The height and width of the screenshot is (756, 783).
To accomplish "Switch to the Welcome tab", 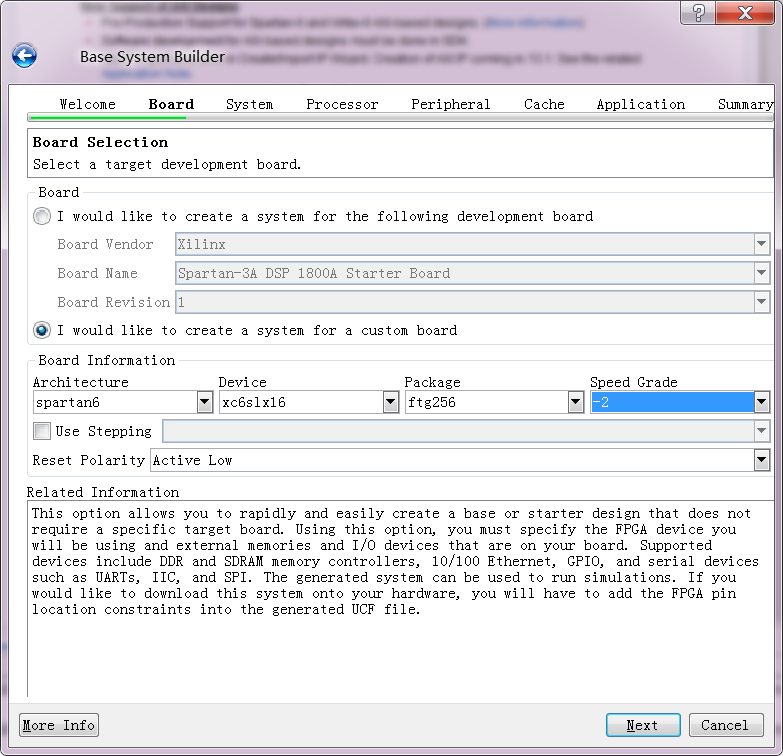I will (x=87, y=104).
